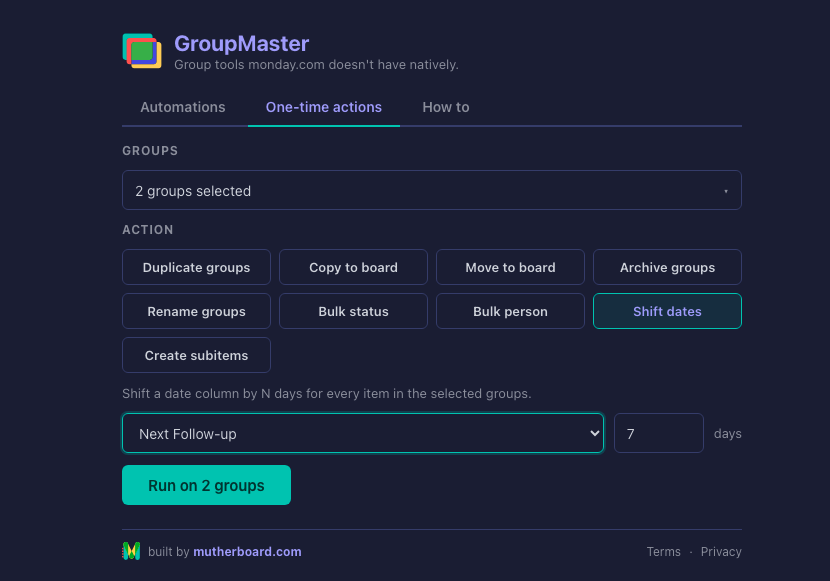The width and height of the screenshot is (830, 581).
Task: Choose the Create subitems action
Action: 196,355
